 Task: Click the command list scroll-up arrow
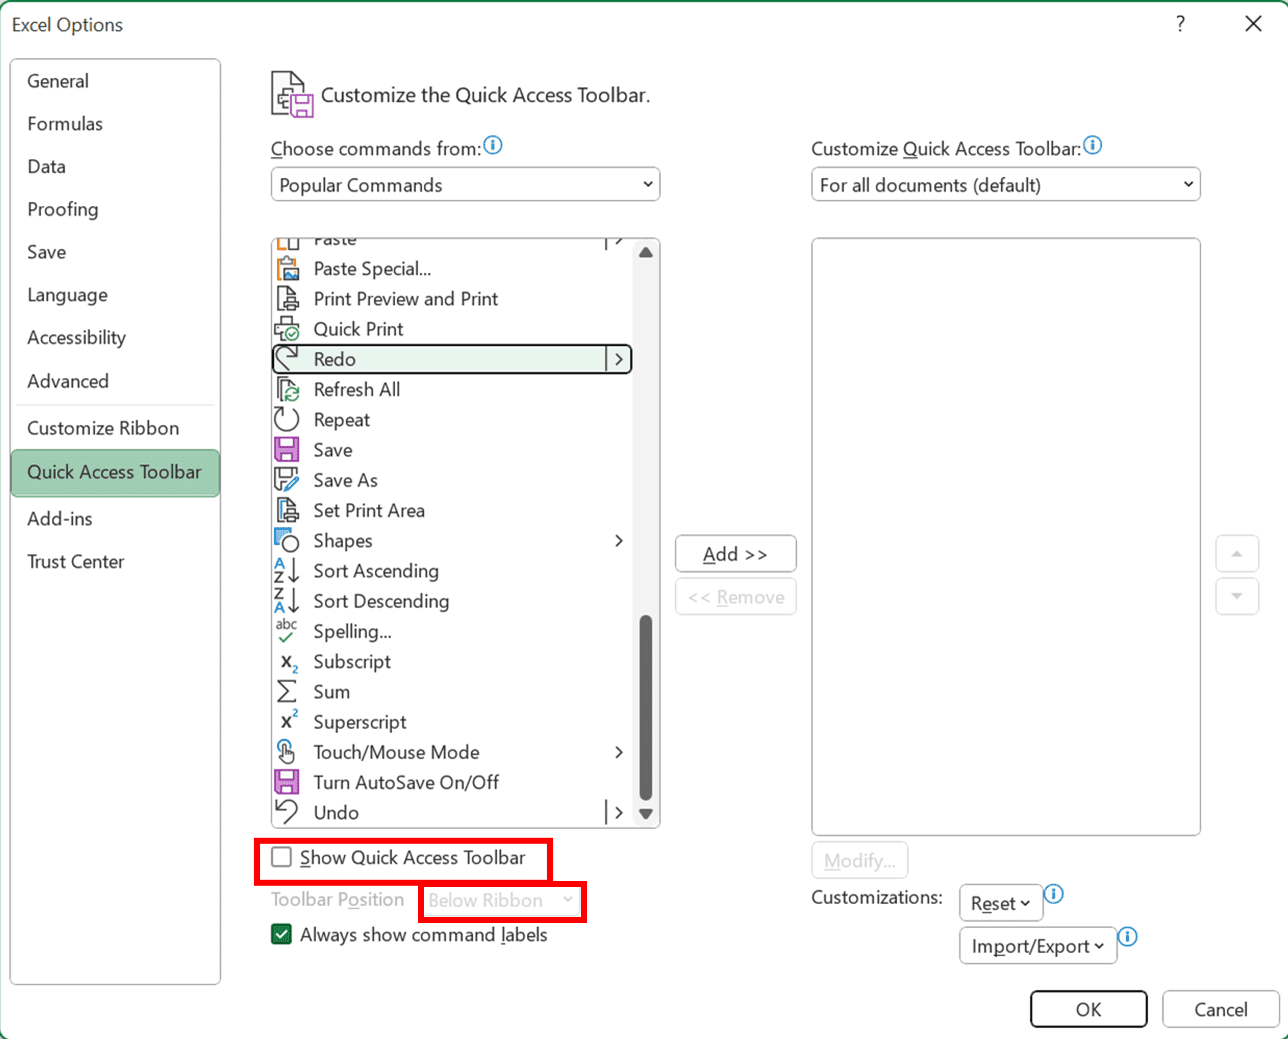pyautogui.click(x=646, y=252)
